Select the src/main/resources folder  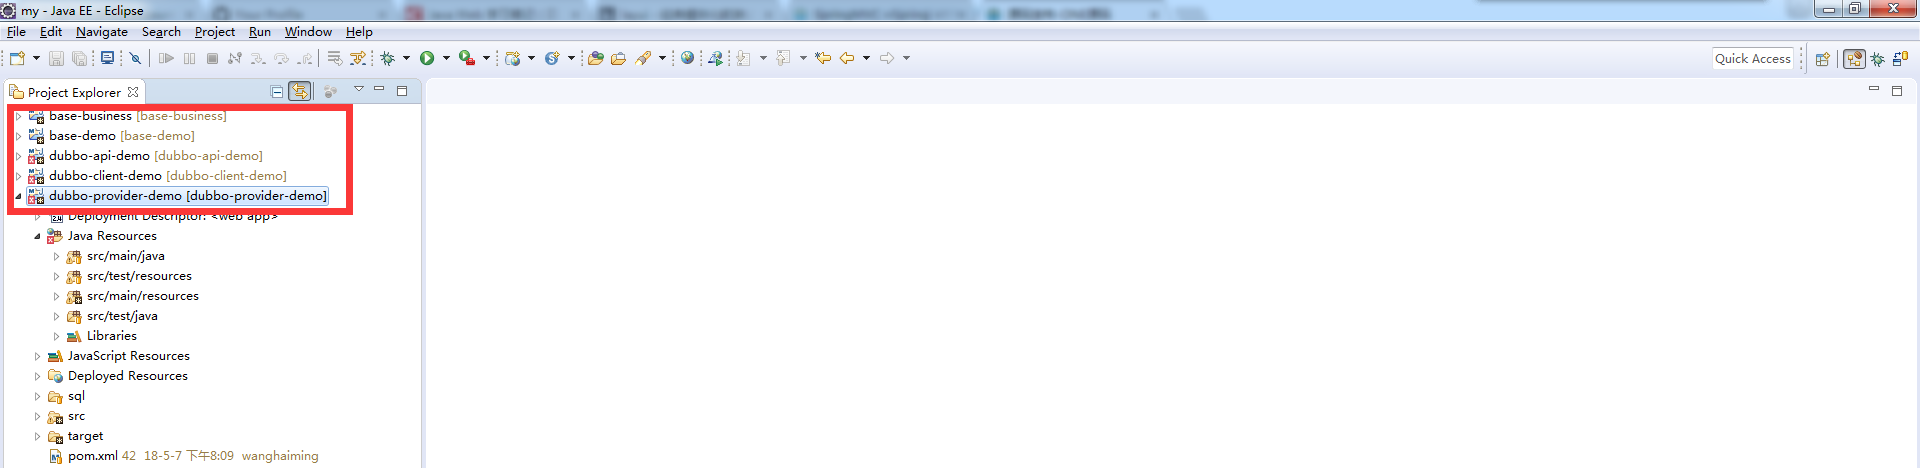coord(142,296)
